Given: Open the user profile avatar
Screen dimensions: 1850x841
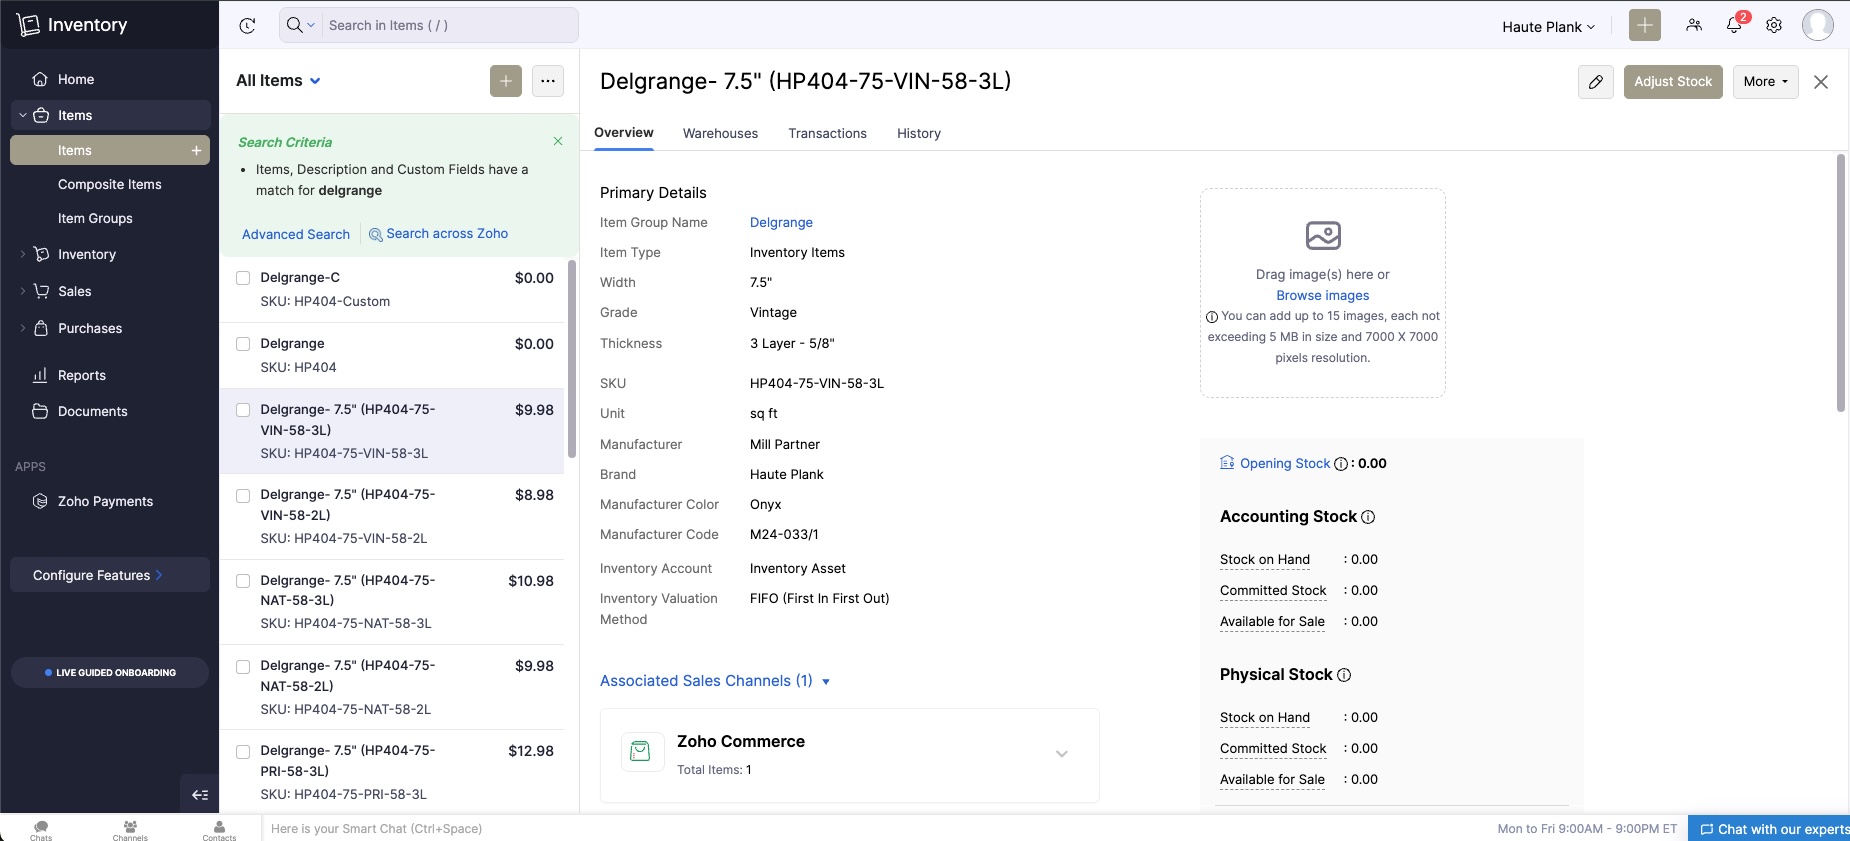Looking at the screenshot, I should (1817, 25).
